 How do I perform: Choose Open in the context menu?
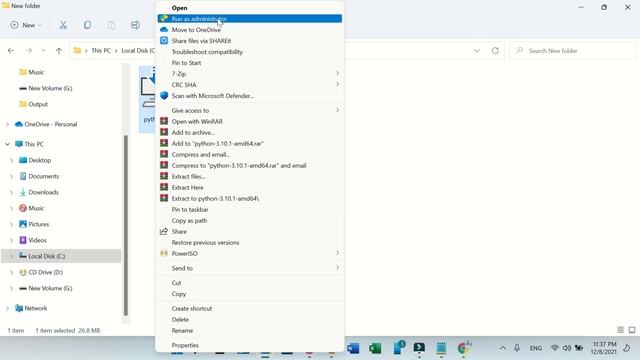click(x=250, y=8)
